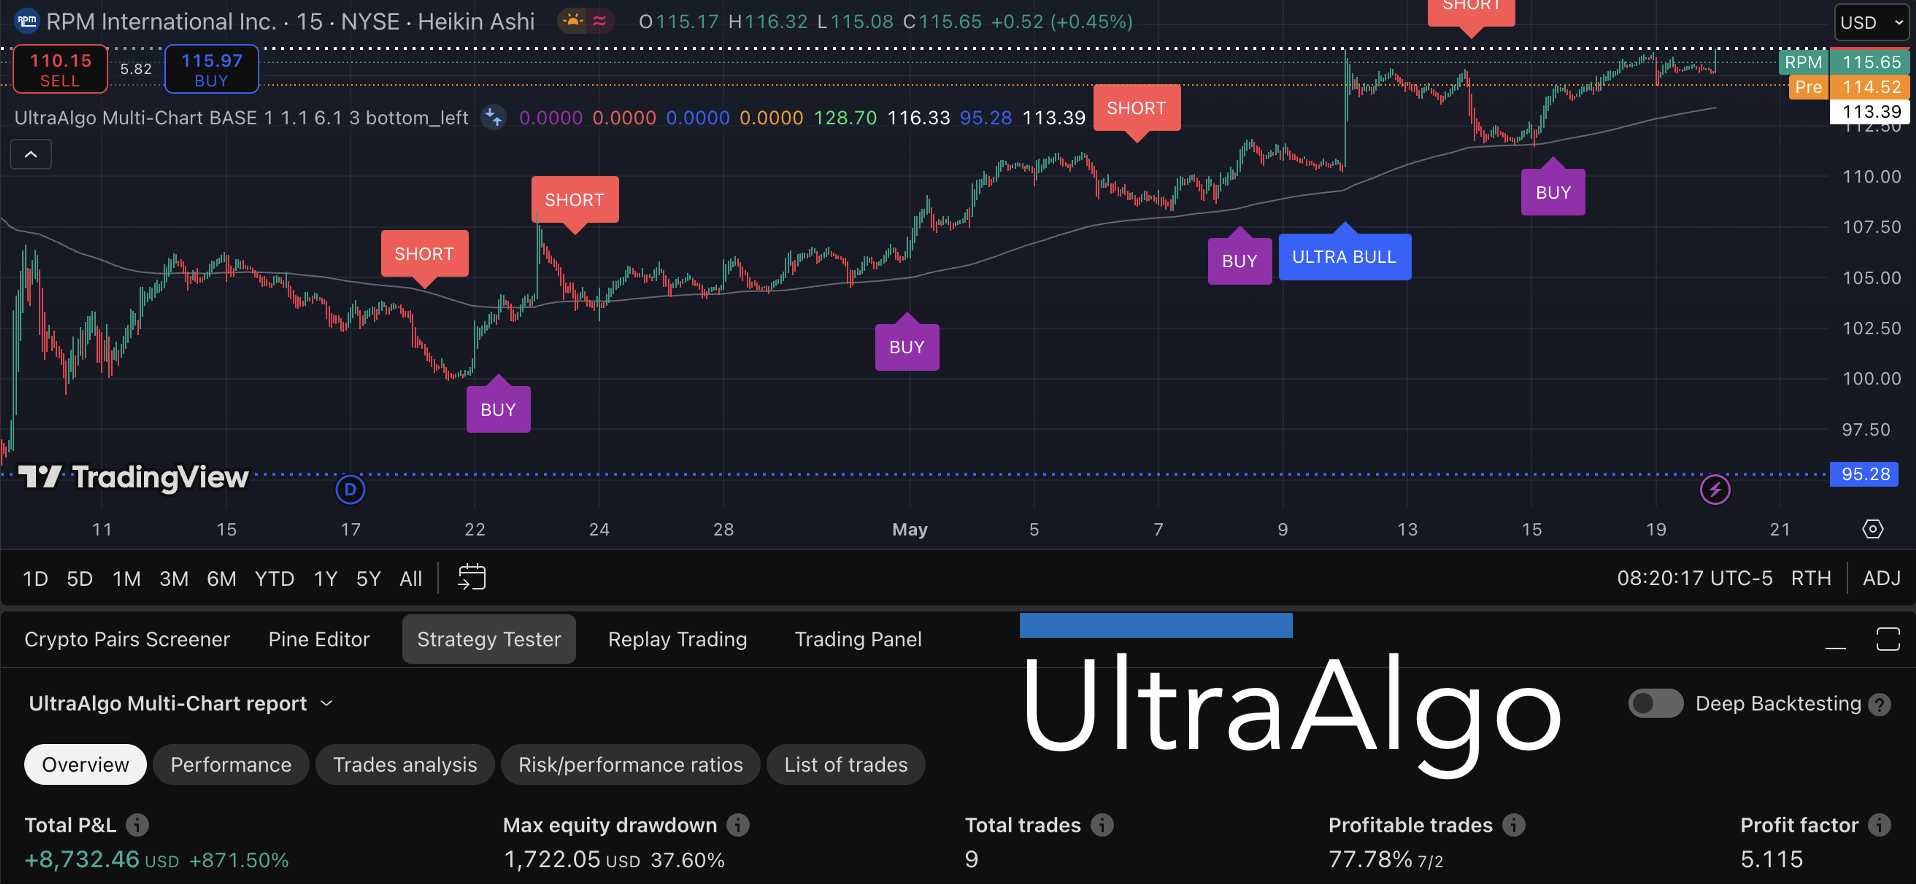
Task: Show info for Total P&L
Action: point(138,825)
